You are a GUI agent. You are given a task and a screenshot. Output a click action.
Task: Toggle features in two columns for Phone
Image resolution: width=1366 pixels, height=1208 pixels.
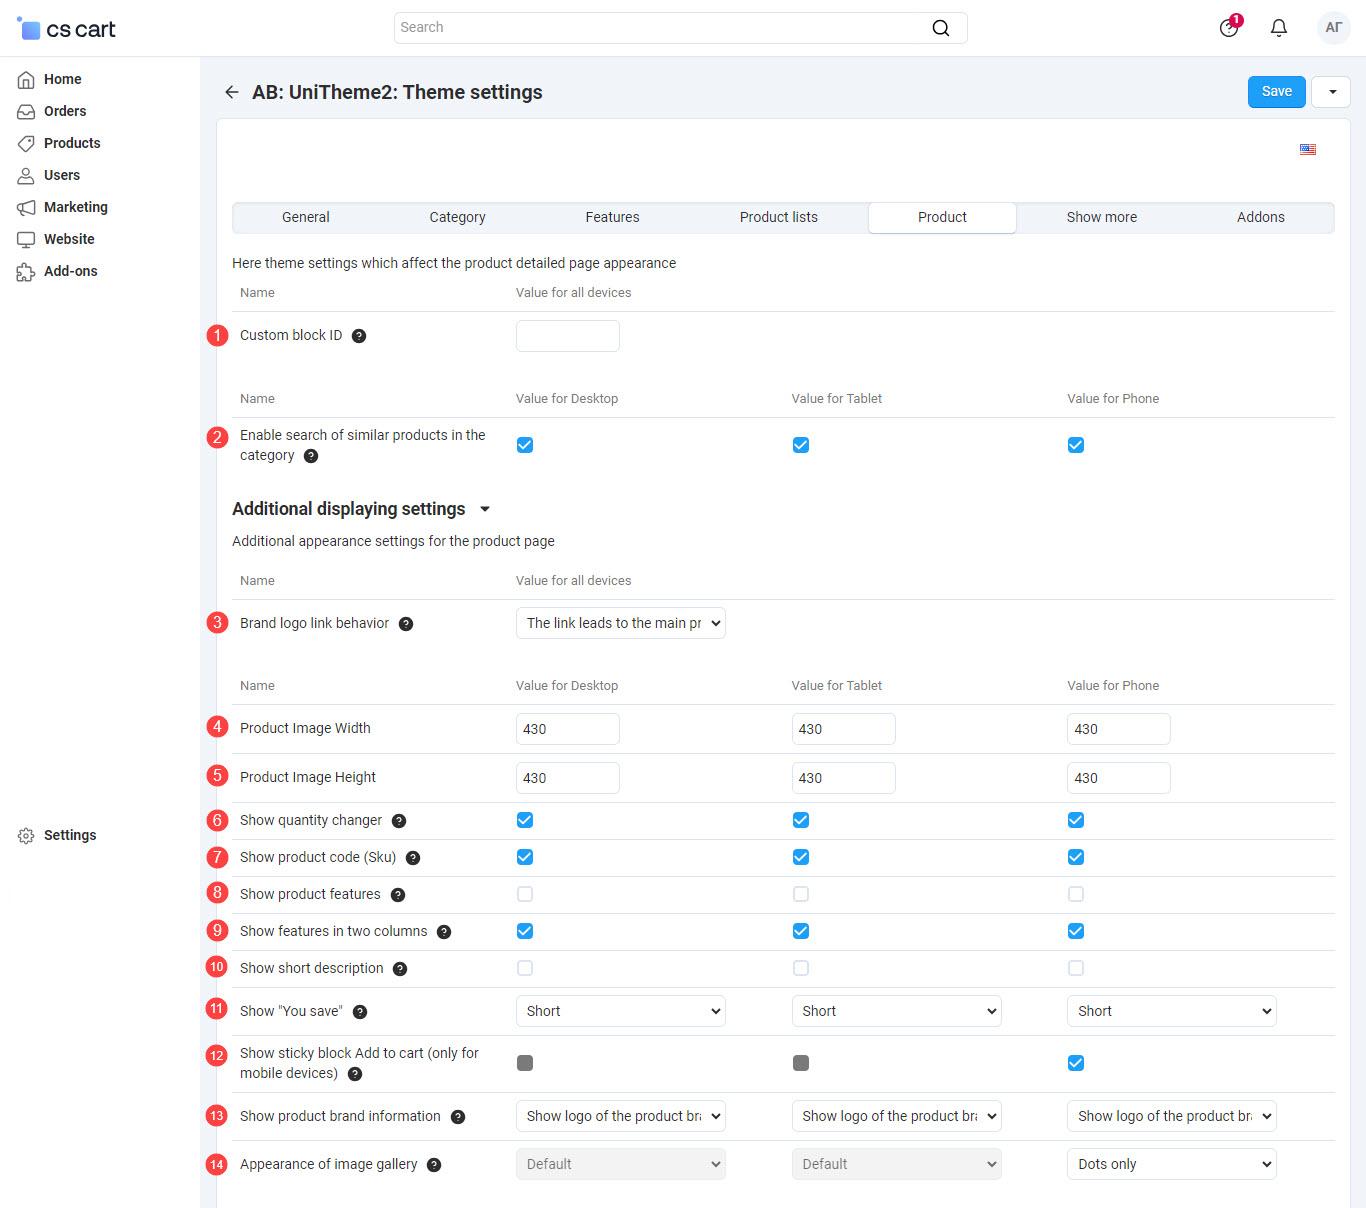(x=1076, y=931)
